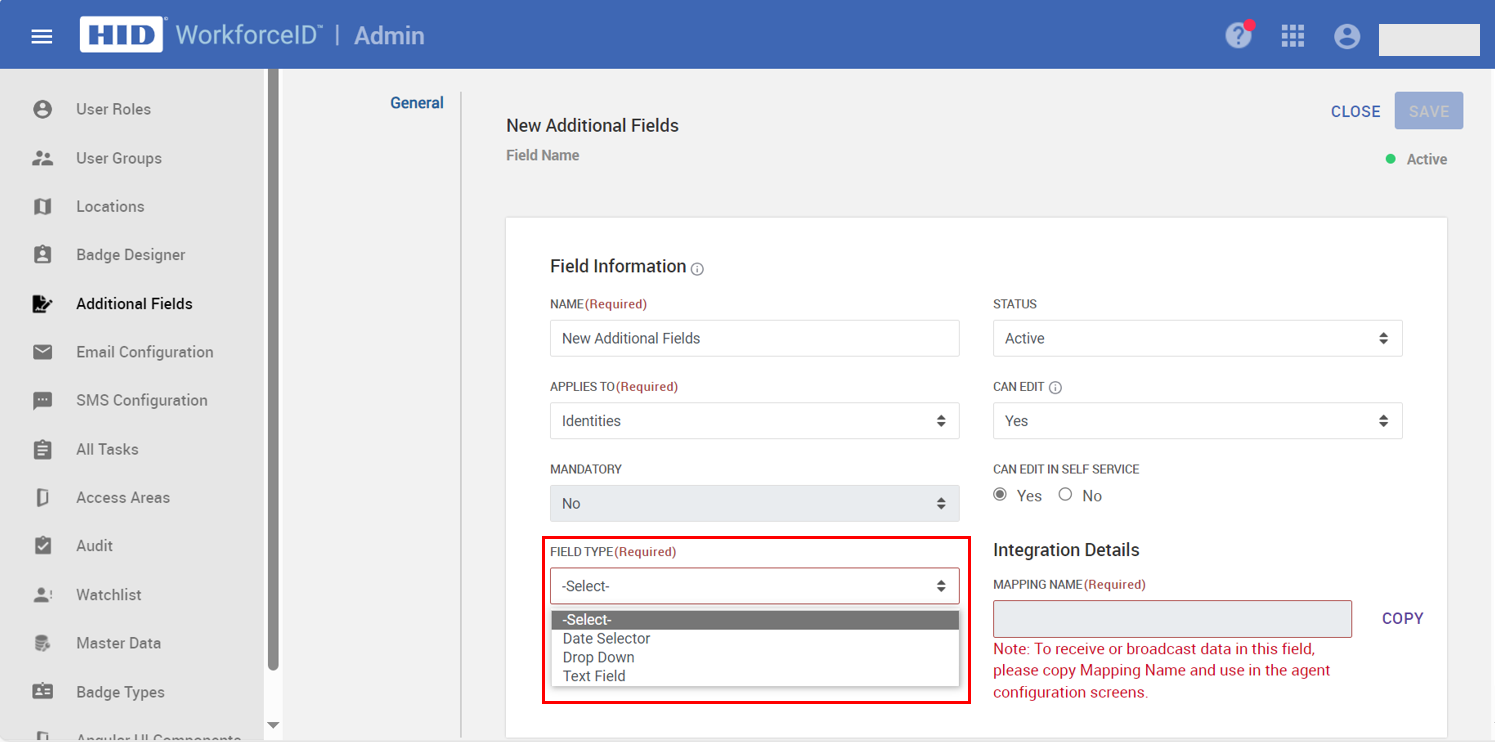
Task: Click the Access Areas door icon
Action: click(42, 497)
